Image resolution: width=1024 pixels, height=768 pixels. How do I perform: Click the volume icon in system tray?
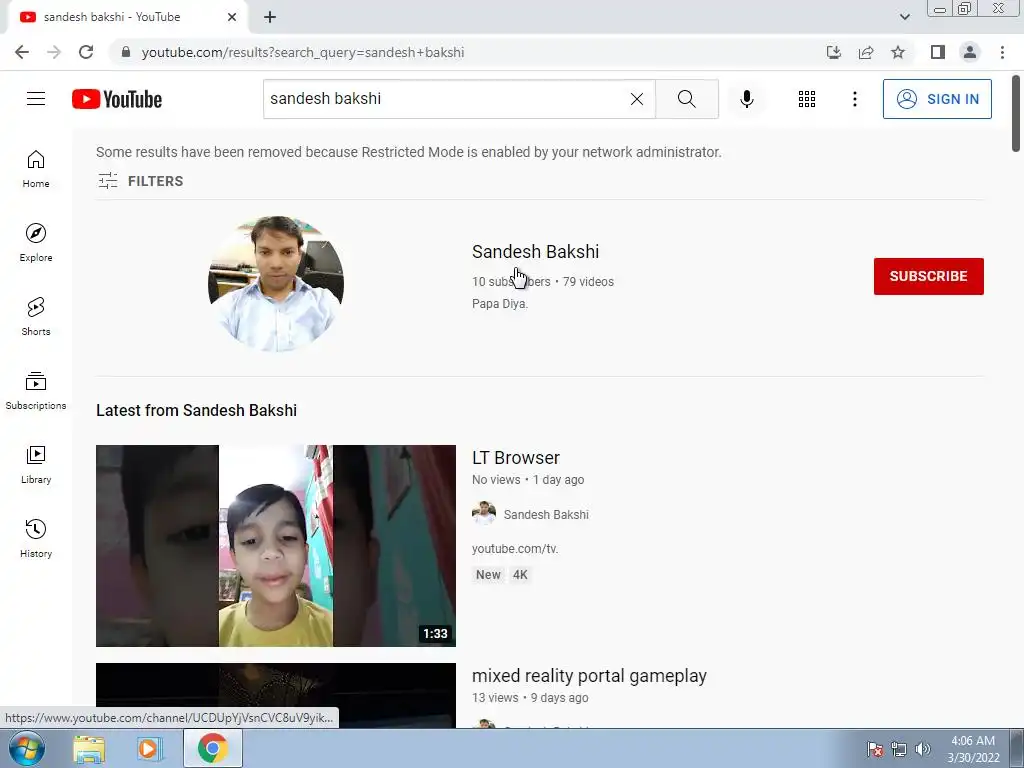pyautogui.click(x=923, y=749)
